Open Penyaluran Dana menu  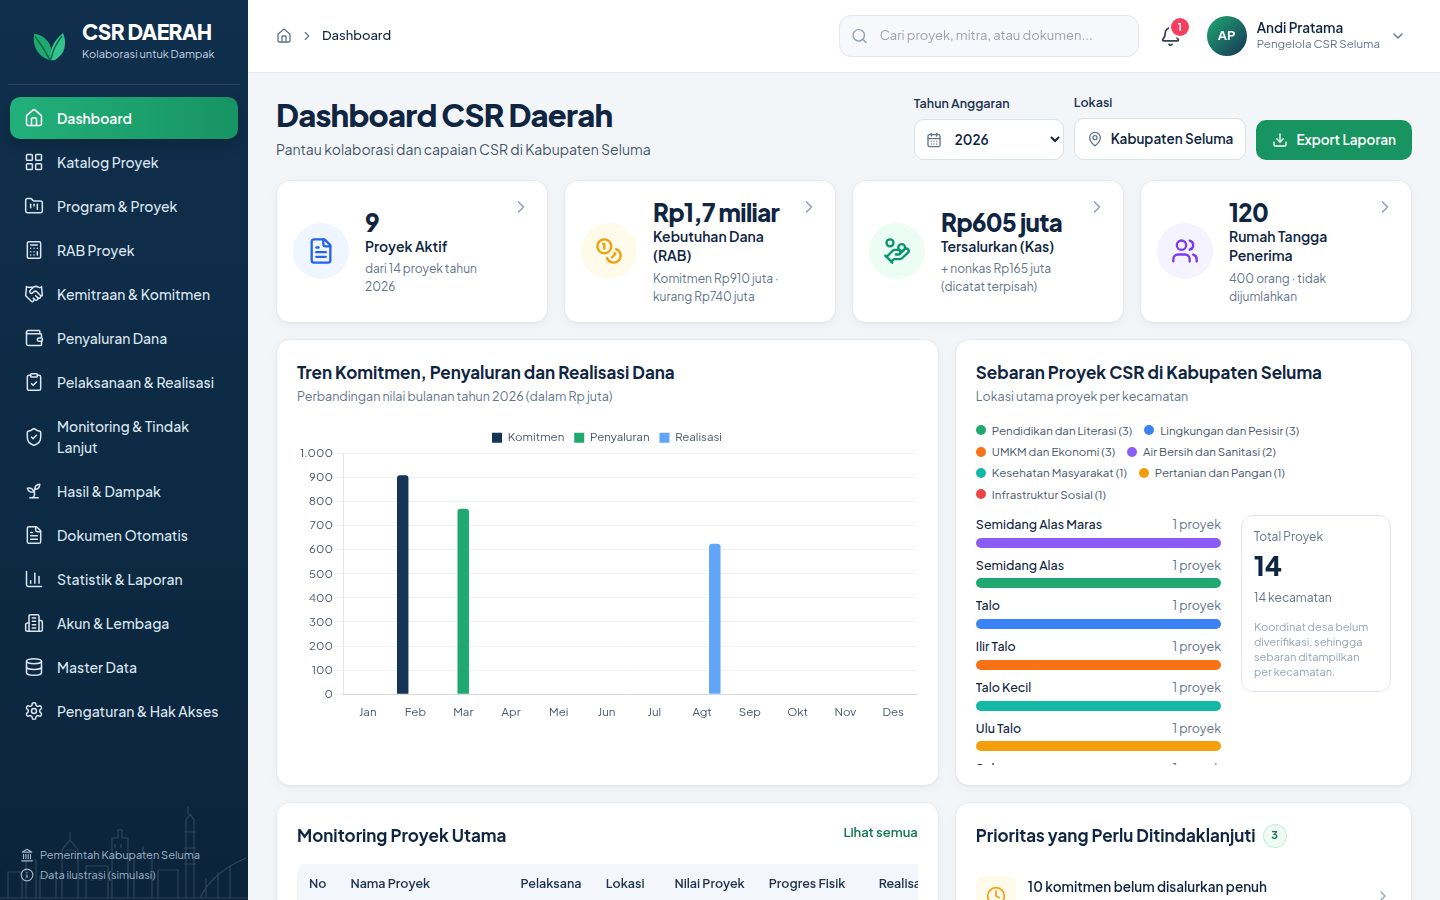coord(124,338)
